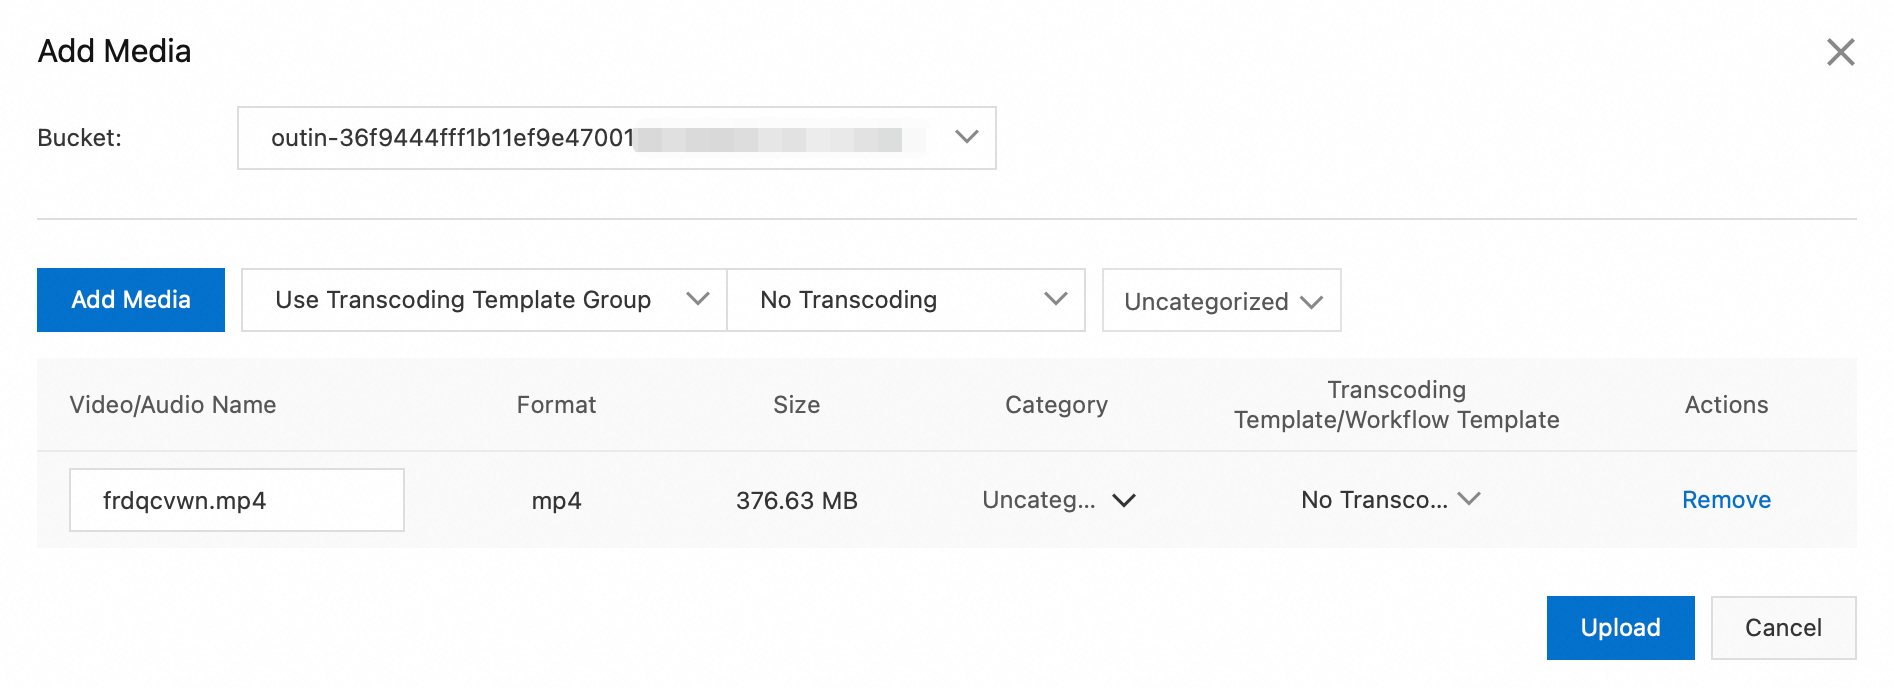The image size is (1894, 688).
Task: Open the Bucket dropdown
Action: click(600, 138)
